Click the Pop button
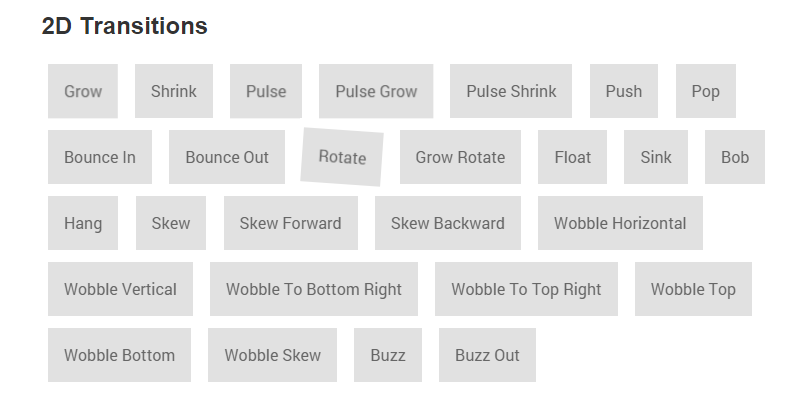This screenshot has width=800, height=400. point(705,91)
